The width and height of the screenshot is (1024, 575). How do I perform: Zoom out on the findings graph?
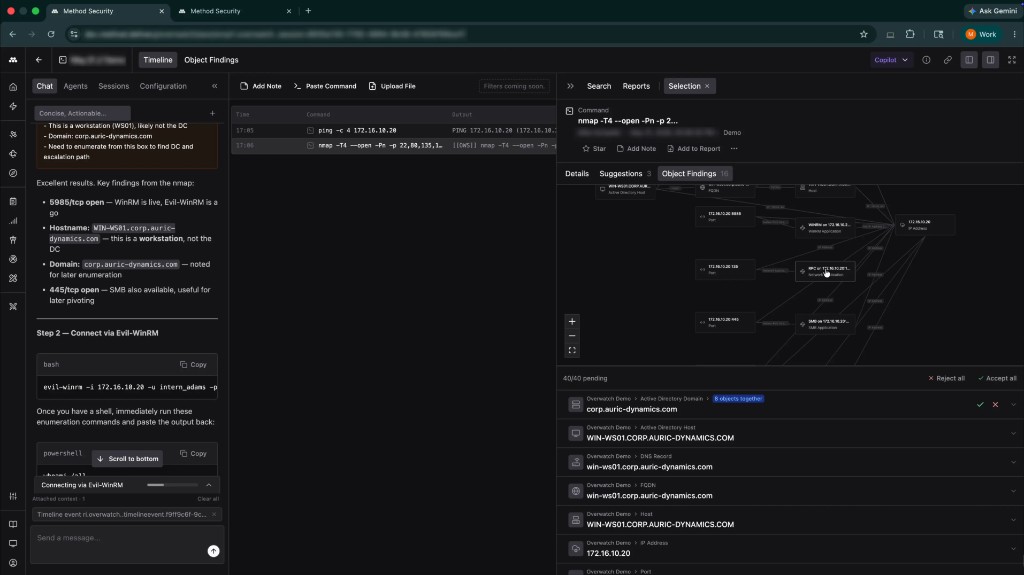click(572, 336)
